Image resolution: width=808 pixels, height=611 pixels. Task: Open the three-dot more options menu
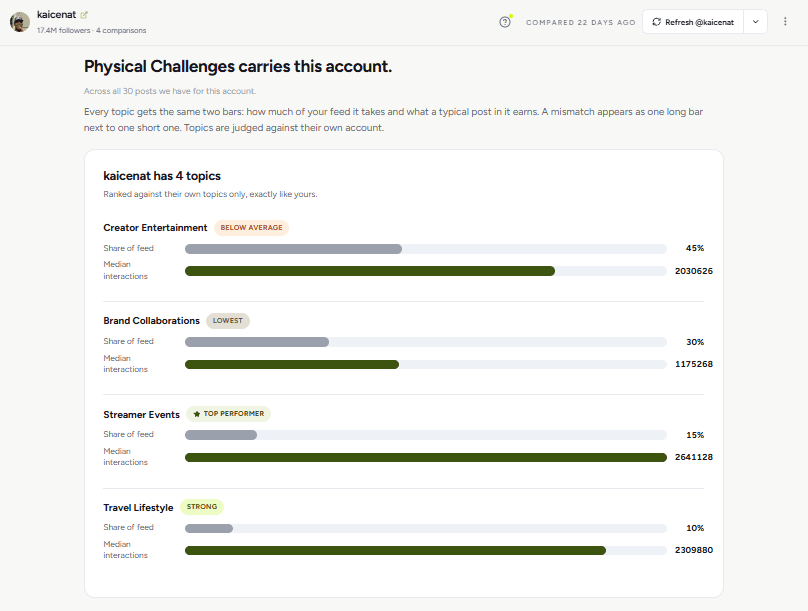(785, 22)
